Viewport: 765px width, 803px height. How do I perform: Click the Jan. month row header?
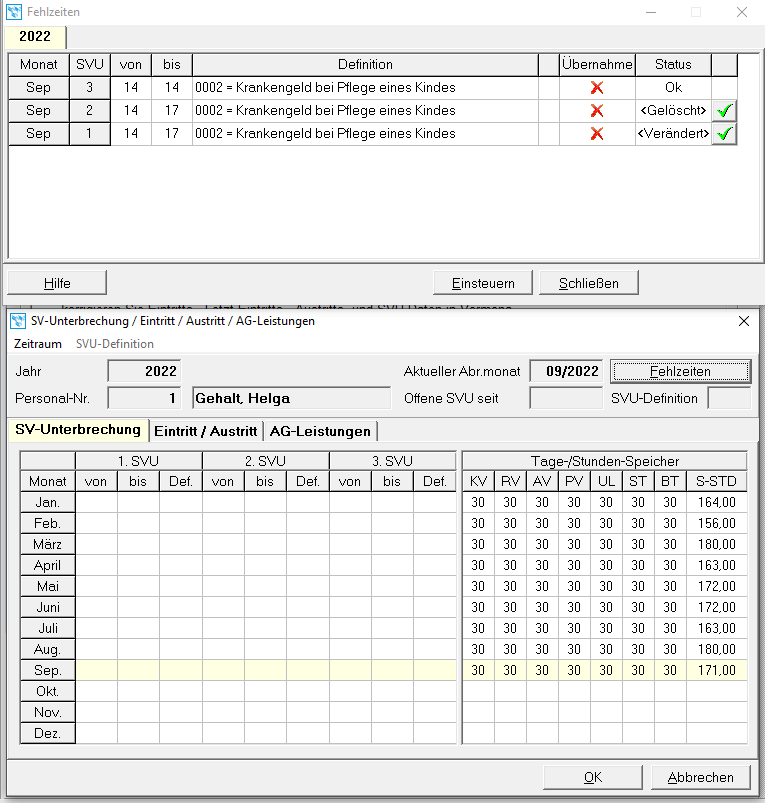tap(48, 502)
